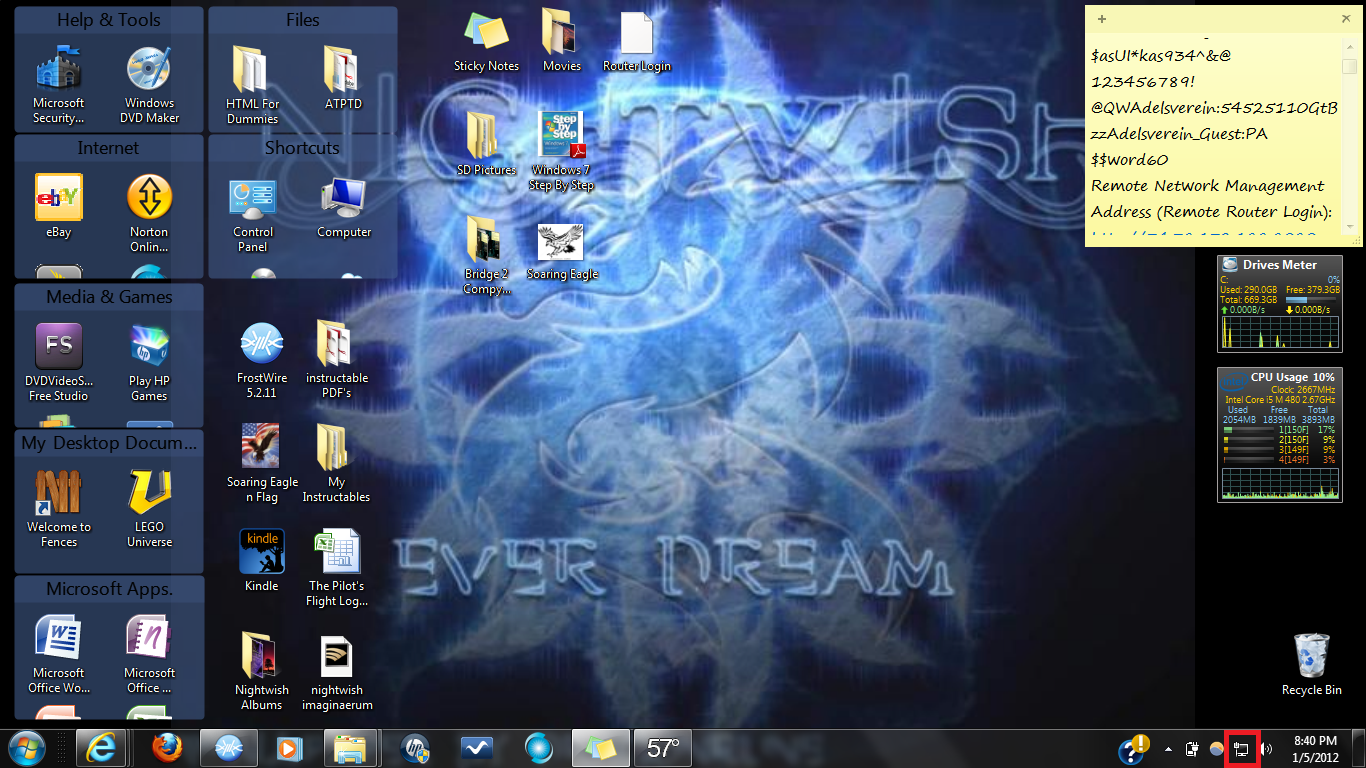1366x768 pixels.
Task: Click the Show desktop strip on the taskbar
Action: (x=1359, y=748)
